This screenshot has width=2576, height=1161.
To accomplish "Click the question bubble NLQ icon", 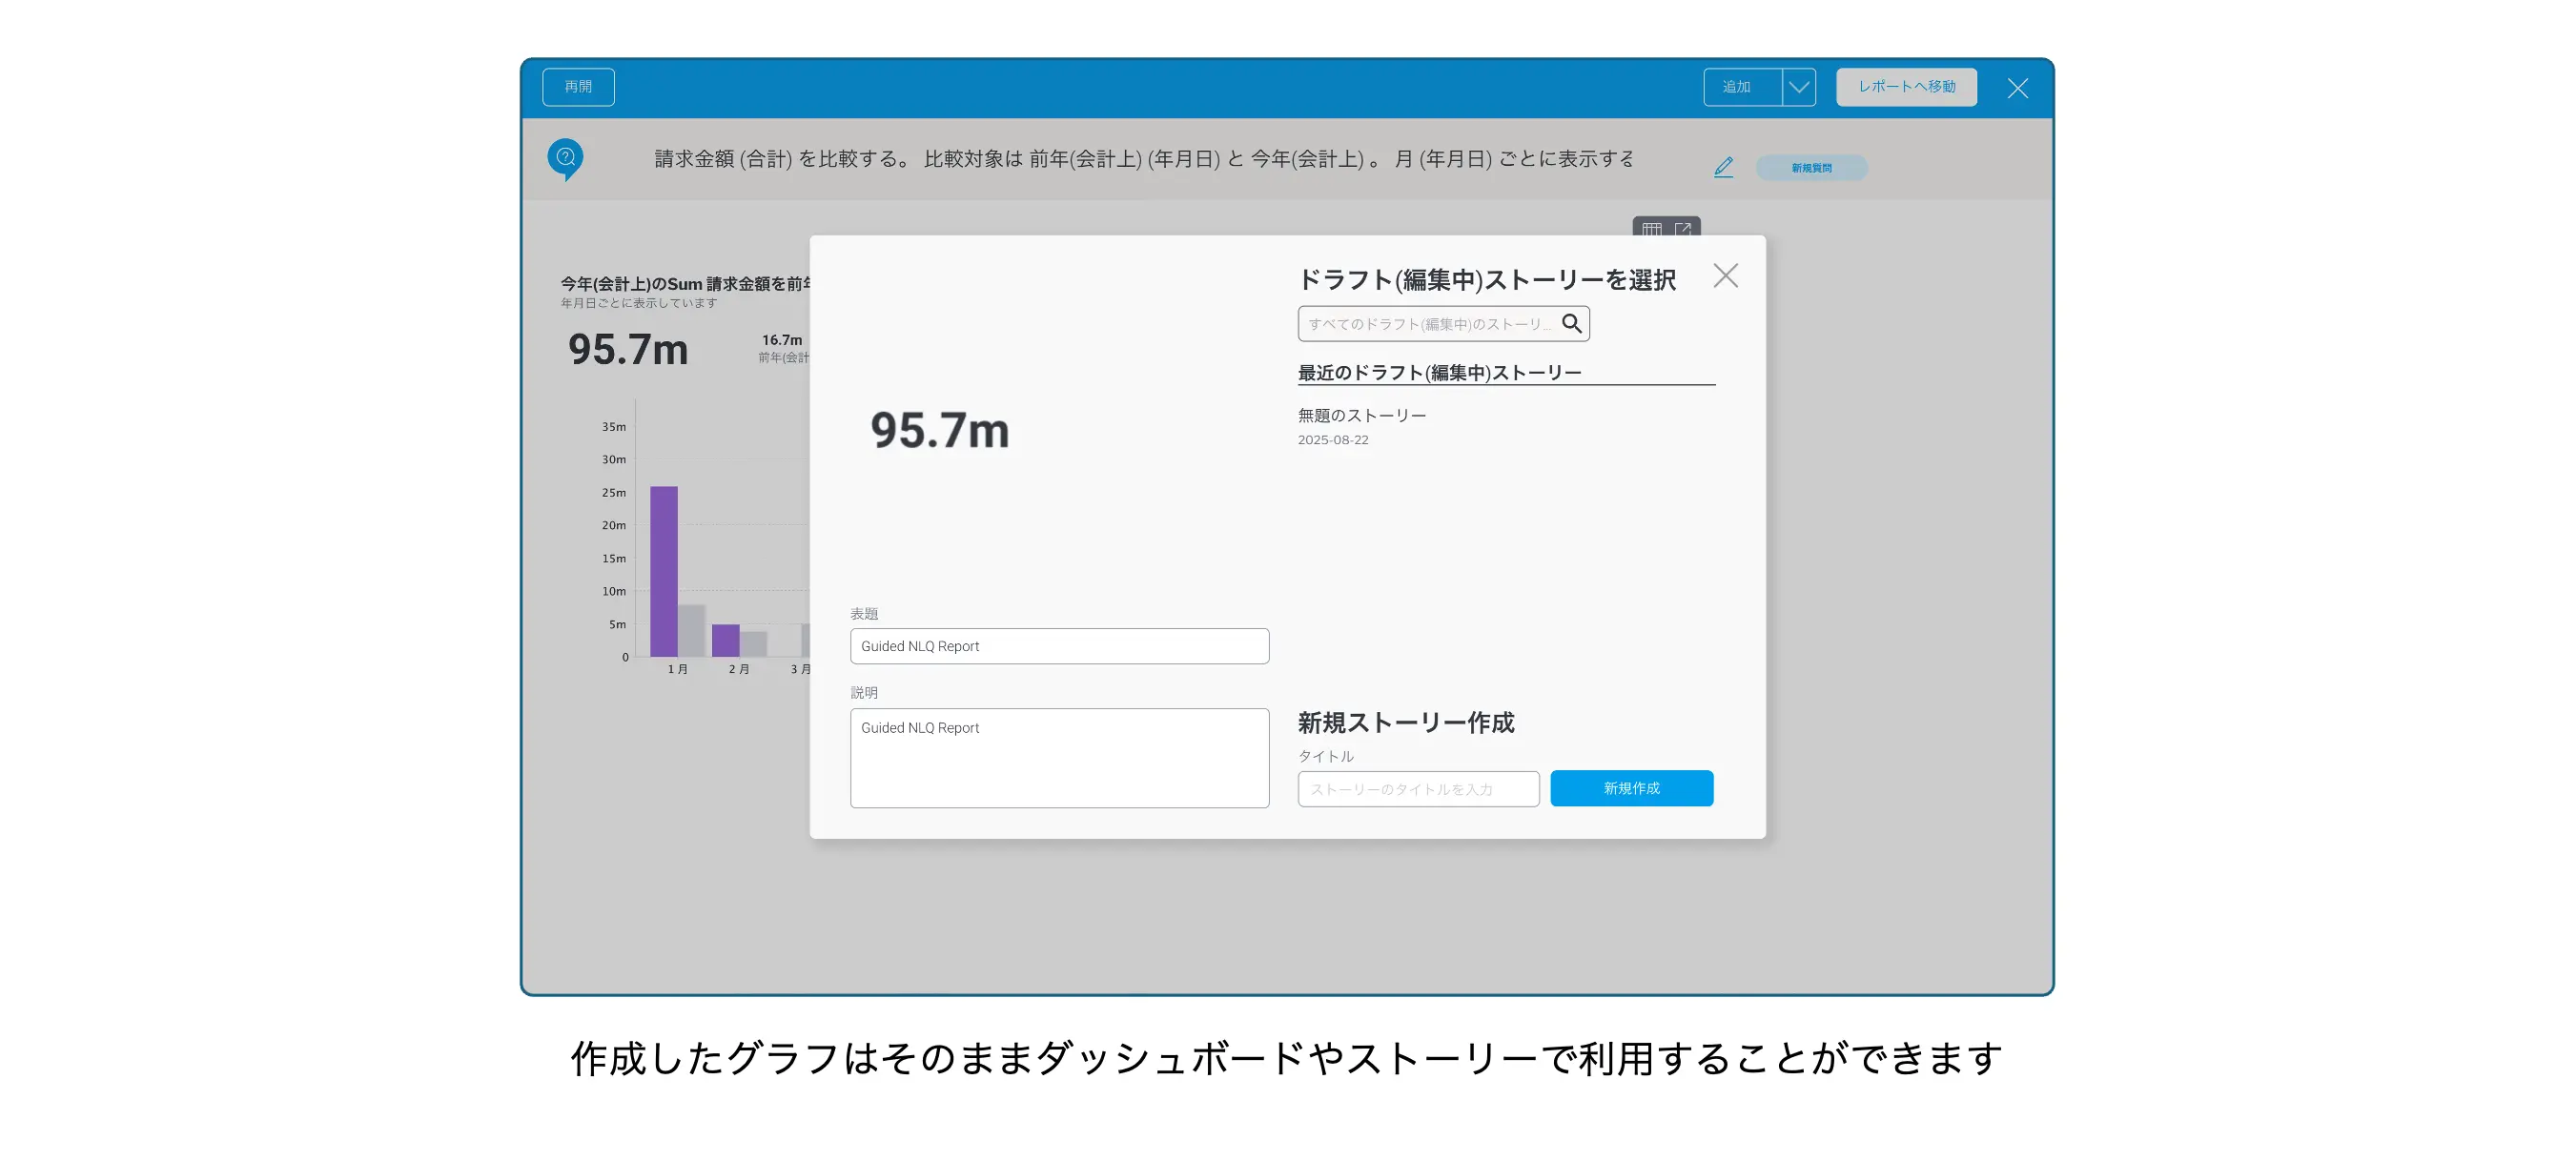I will [565, 158].
